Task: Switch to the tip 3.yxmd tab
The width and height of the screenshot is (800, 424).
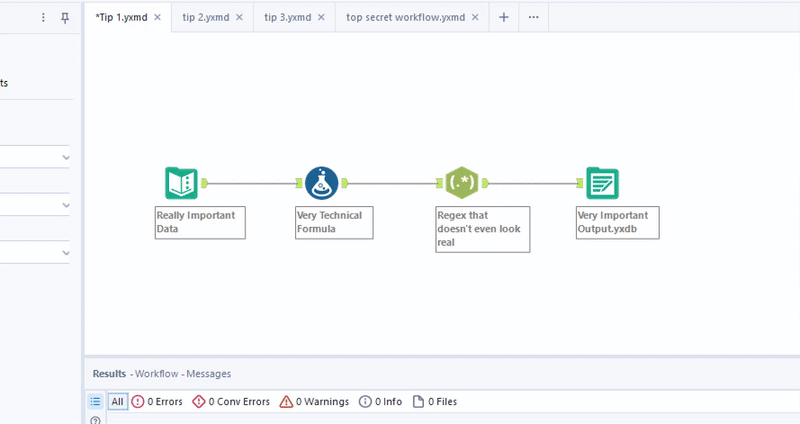Action: click(x=288, y=17)
